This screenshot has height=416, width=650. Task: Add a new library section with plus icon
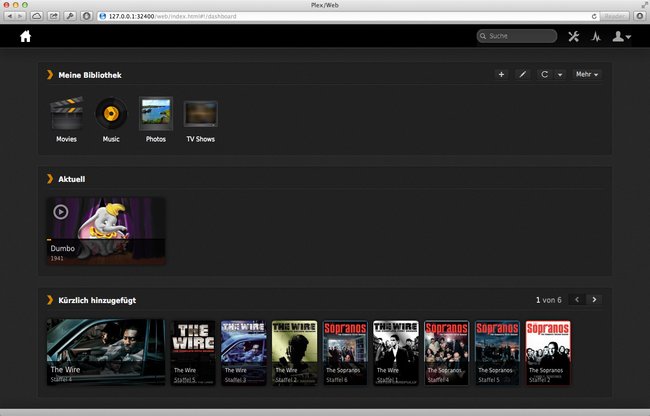coord(501,75)
